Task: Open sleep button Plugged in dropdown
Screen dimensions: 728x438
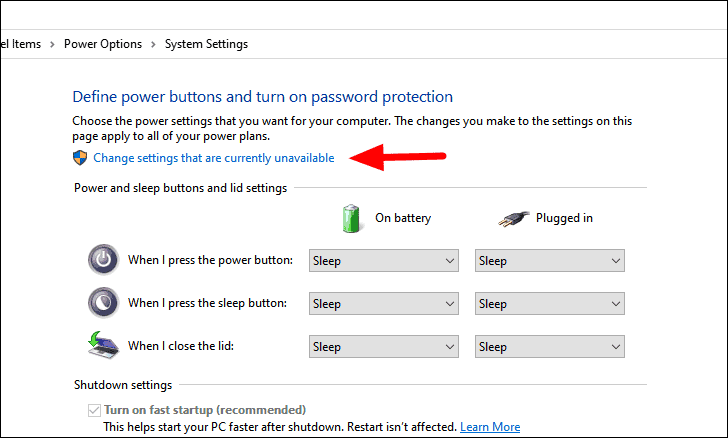Action: tap(549, 304)
